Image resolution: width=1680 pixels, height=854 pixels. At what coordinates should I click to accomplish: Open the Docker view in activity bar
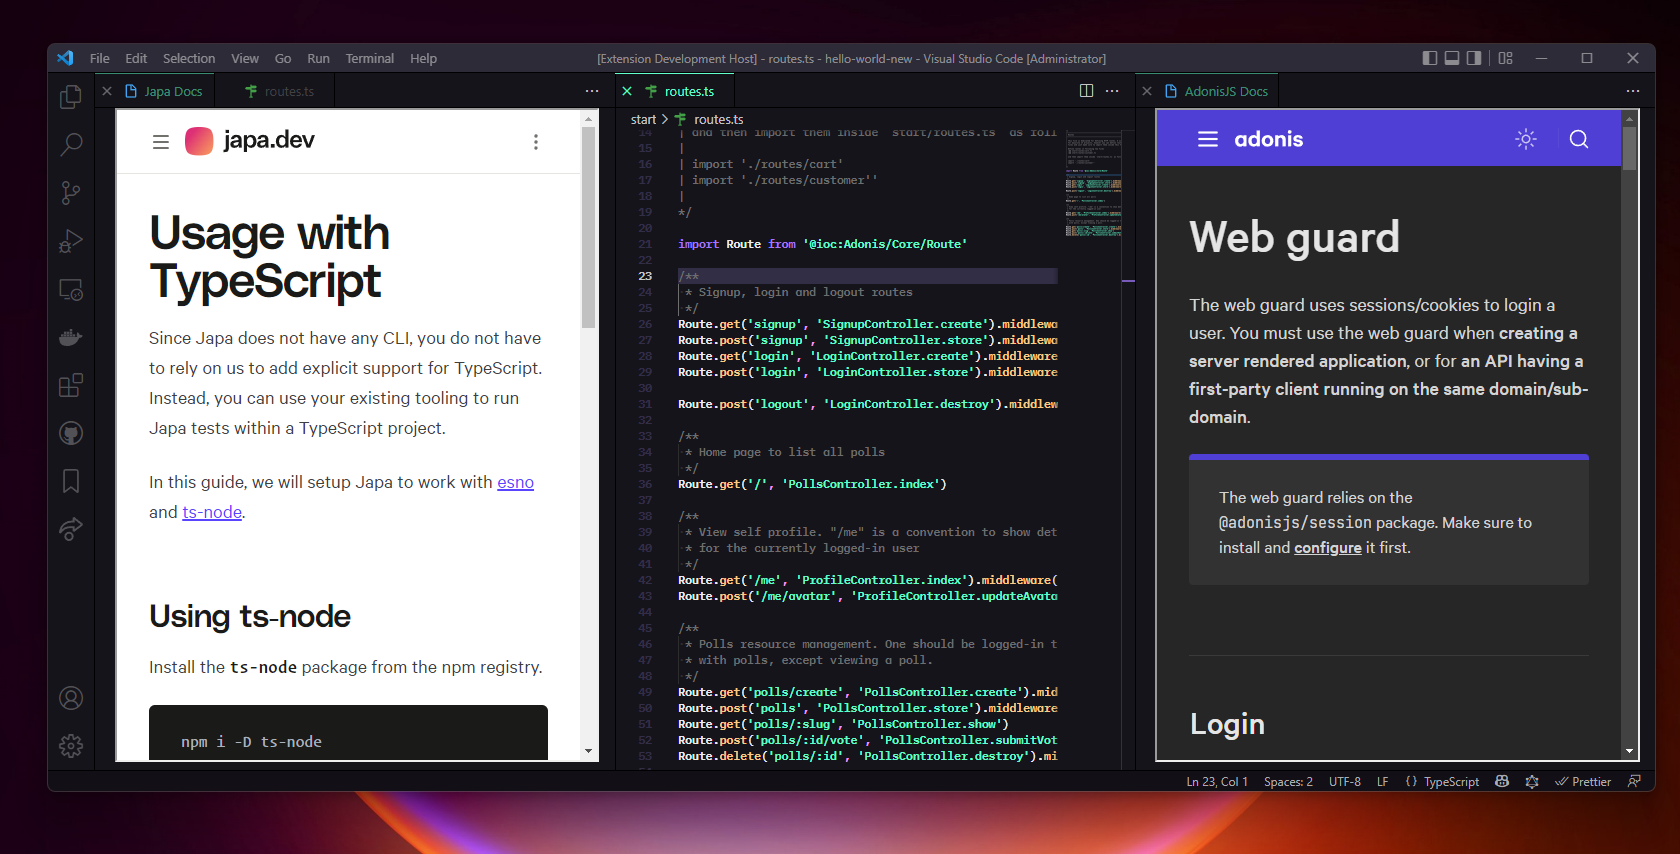[71, 337]
